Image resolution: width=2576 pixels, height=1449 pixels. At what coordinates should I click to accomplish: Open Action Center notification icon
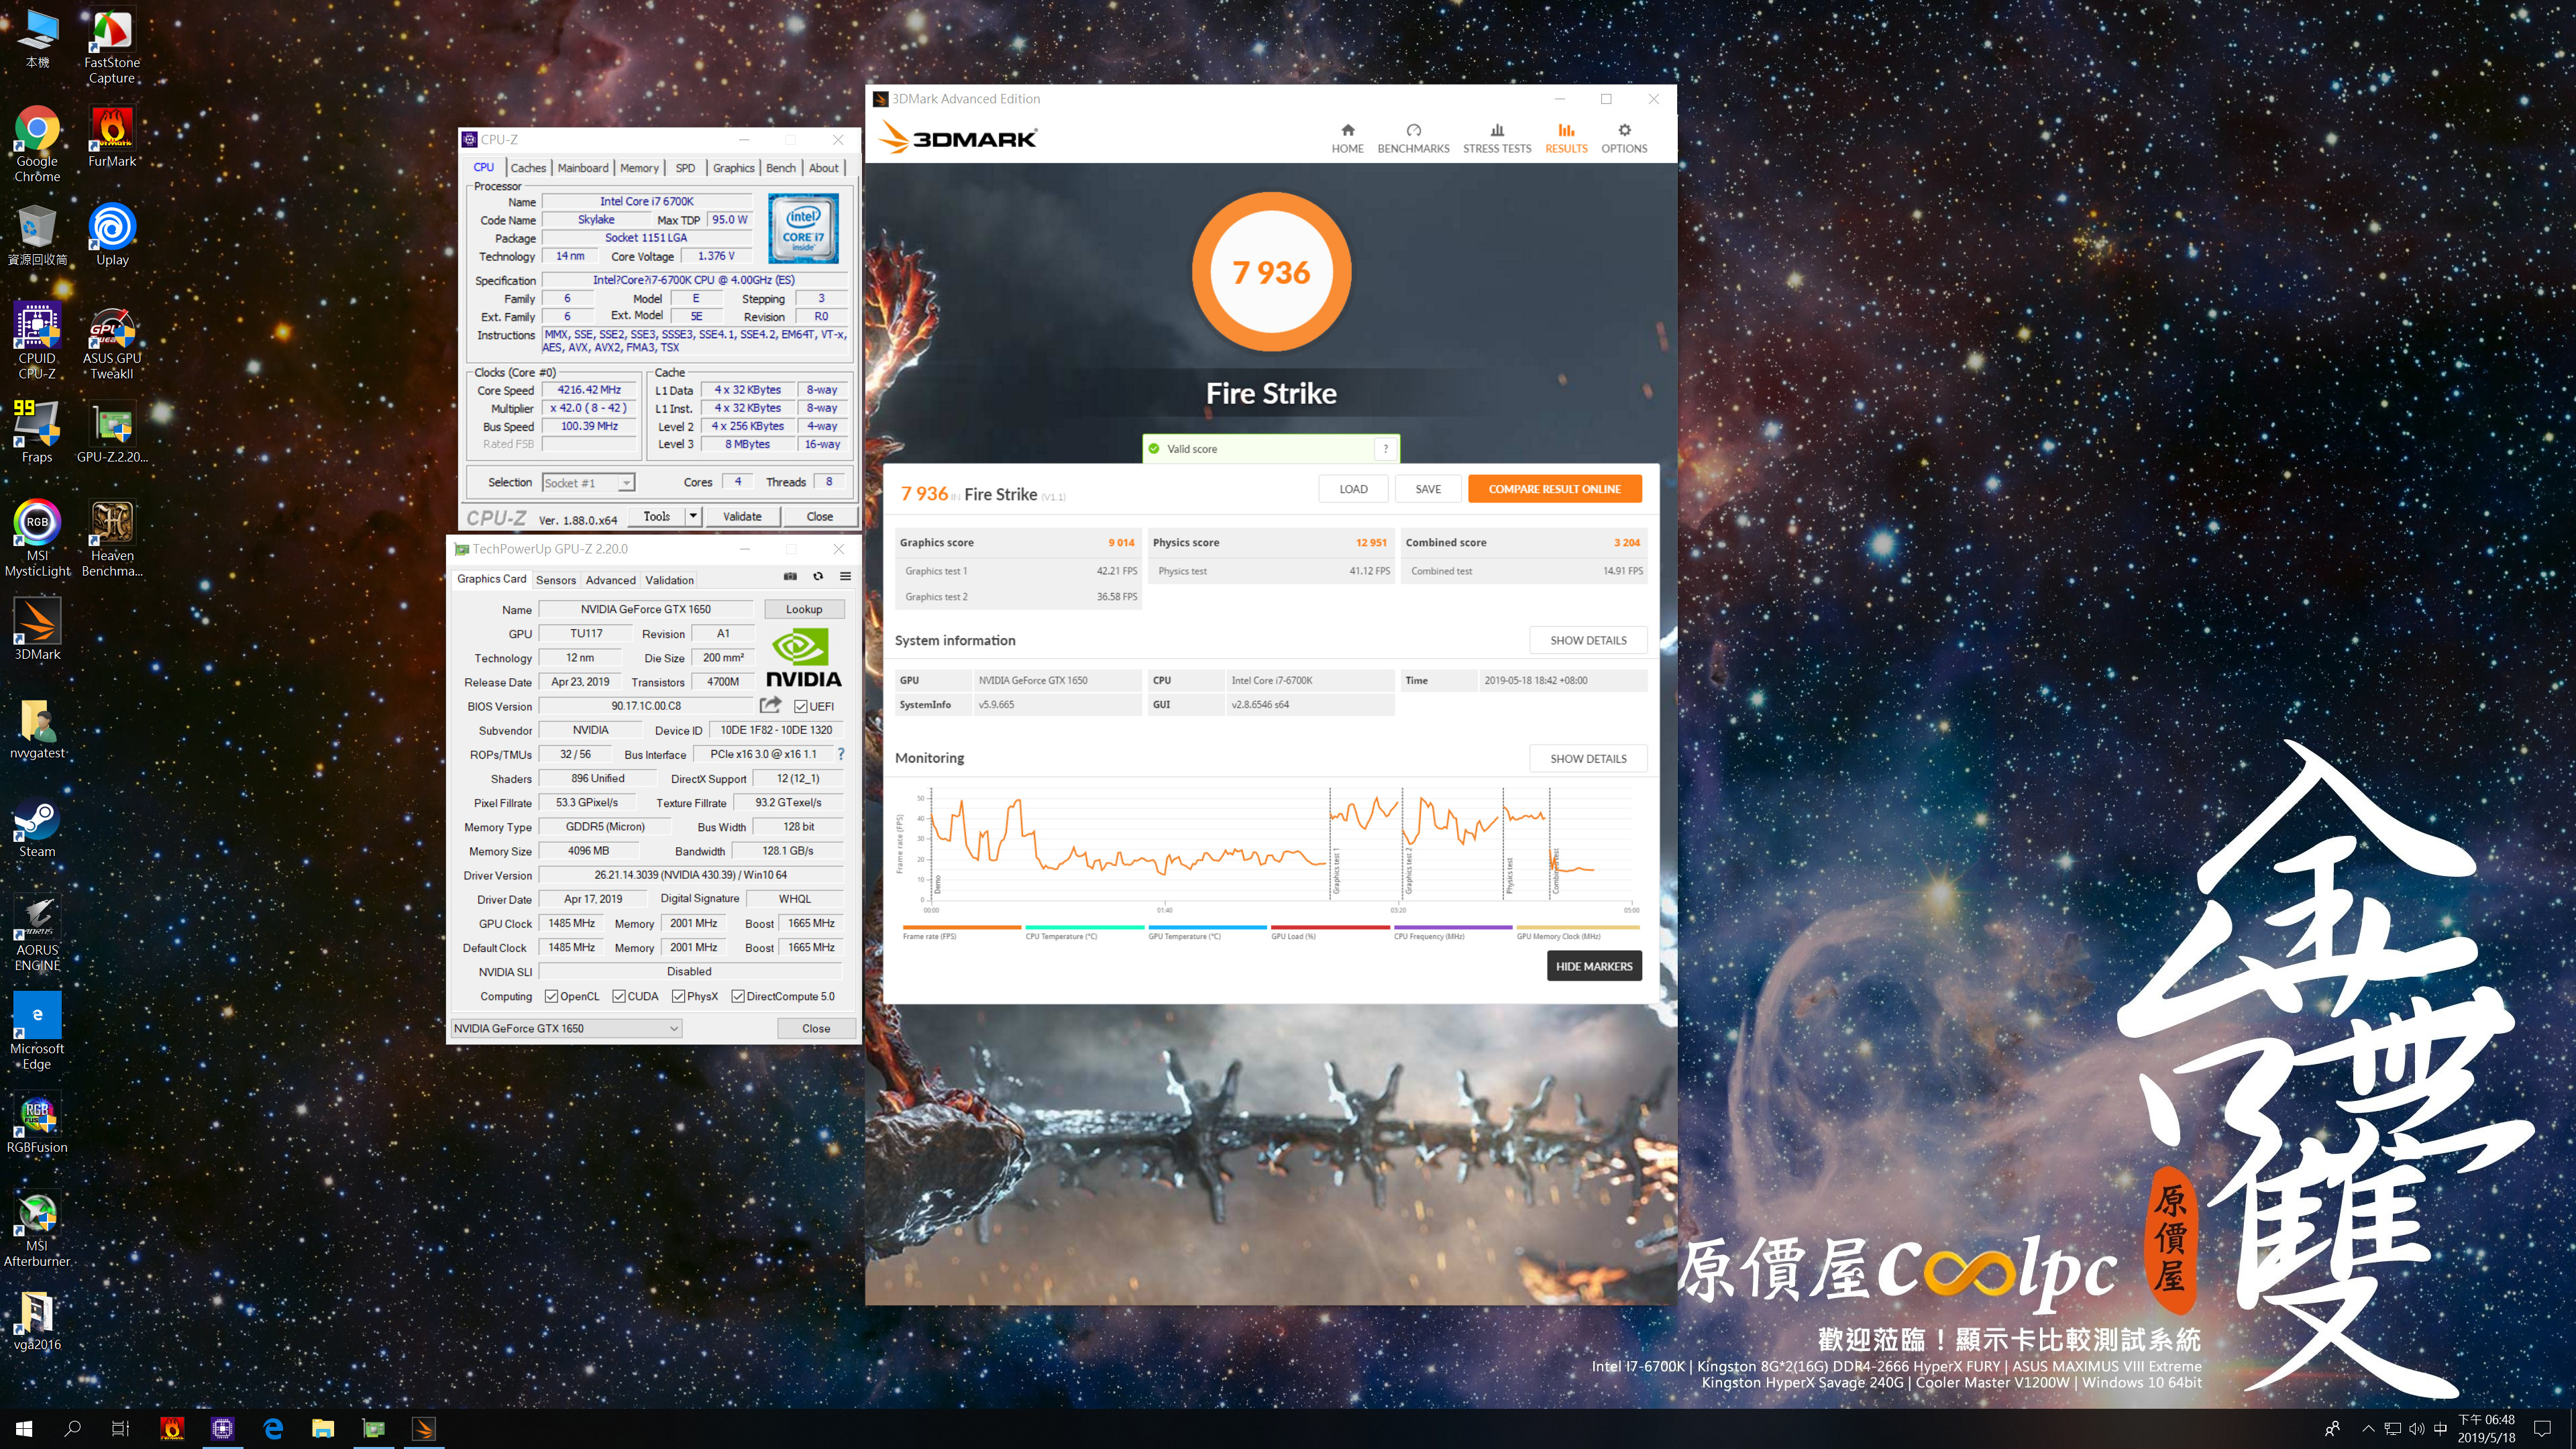pyautogui.click(x=2542, y=1428)
